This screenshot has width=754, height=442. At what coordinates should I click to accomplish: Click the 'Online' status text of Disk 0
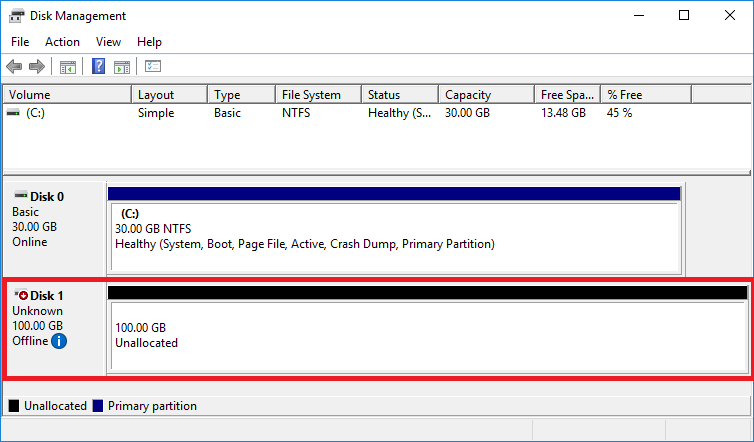click(30, 242)
